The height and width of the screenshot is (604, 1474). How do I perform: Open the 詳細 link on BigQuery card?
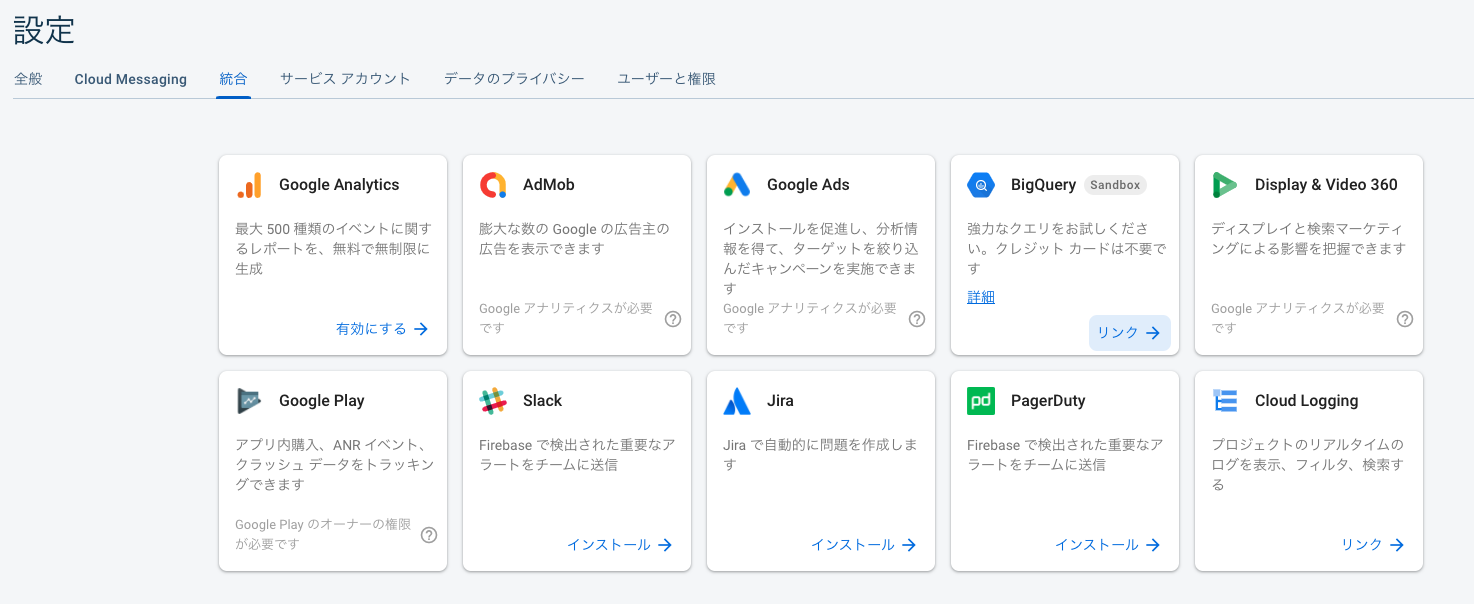[x=981, y=297]
